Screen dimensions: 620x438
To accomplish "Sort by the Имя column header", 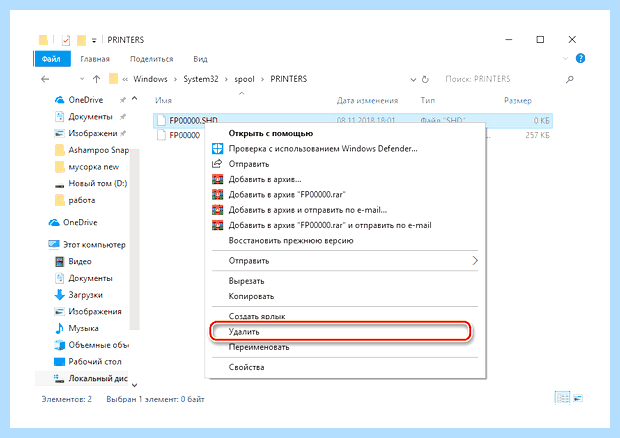I will pyautogui.click(x=163, y=100).
